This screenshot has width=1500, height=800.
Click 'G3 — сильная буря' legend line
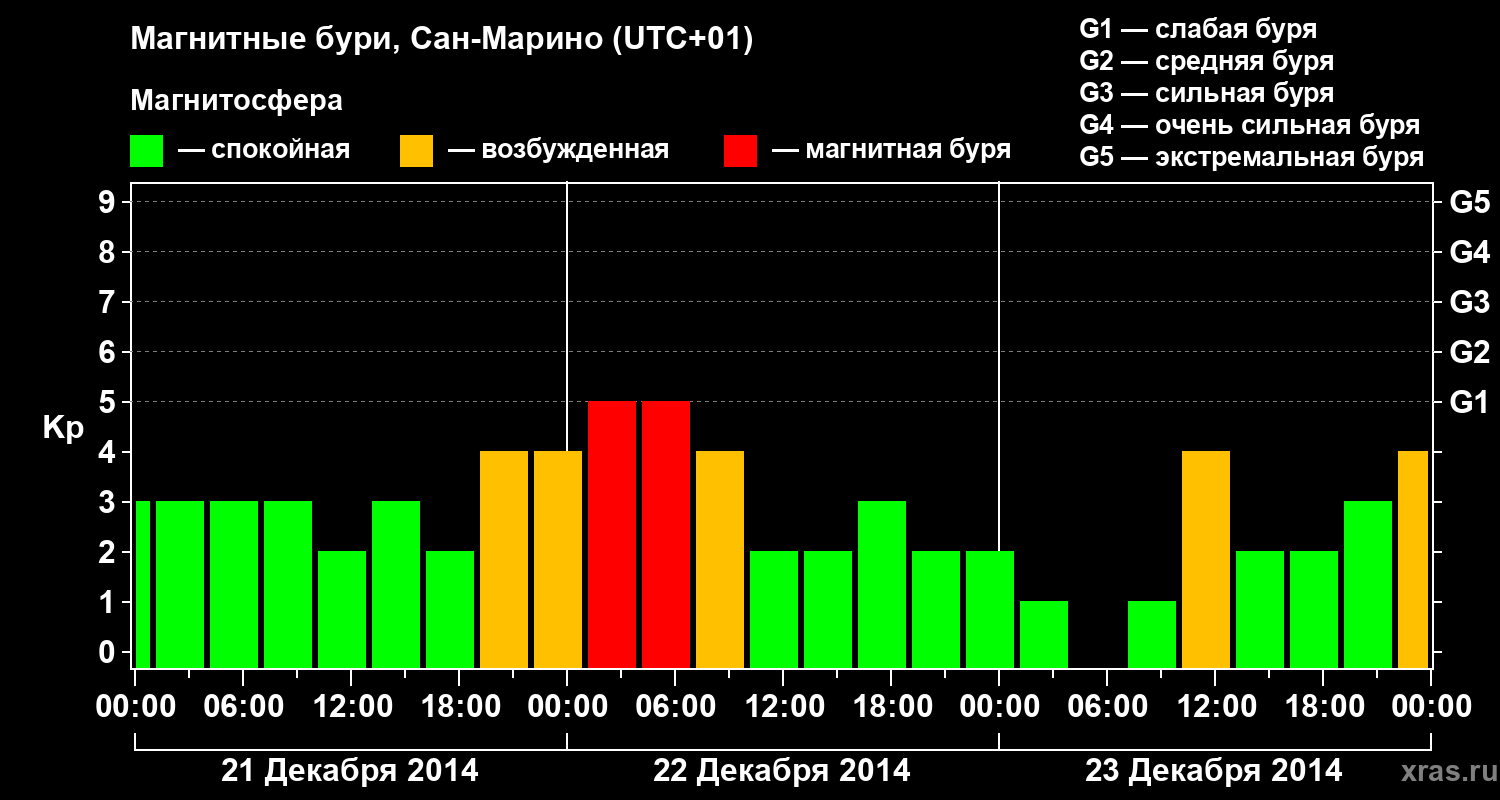1206,93
